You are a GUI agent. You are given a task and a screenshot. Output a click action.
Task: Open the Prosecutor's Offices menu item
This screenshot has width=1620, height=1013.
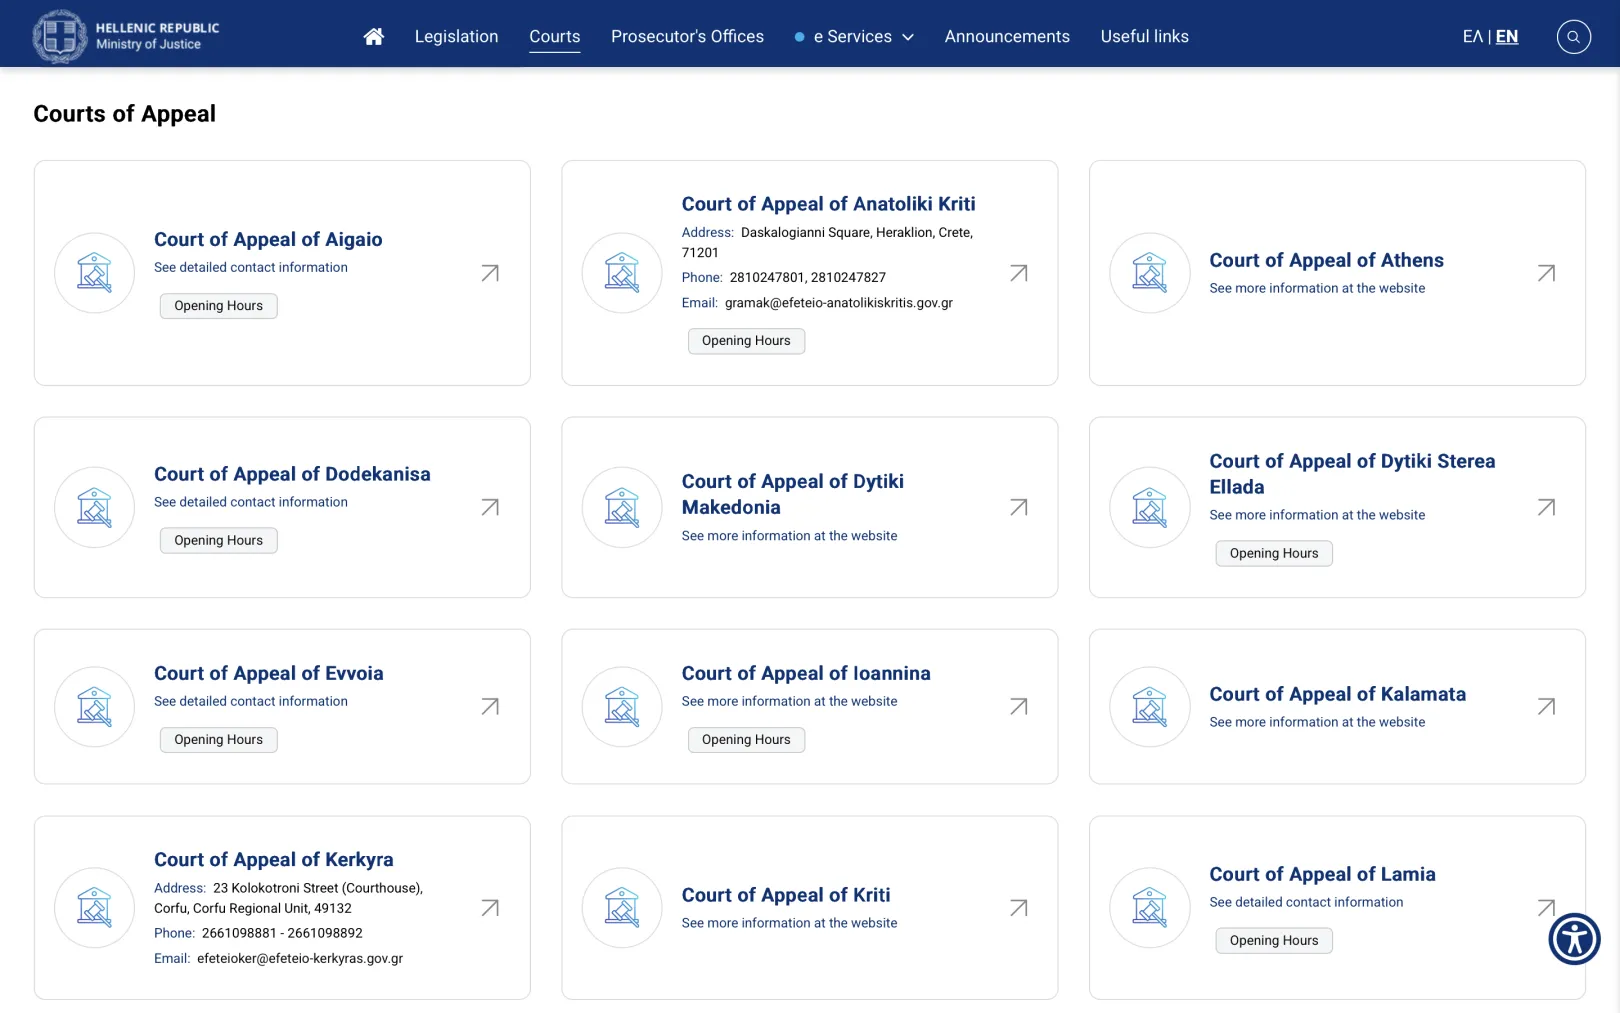coord(687,37)
